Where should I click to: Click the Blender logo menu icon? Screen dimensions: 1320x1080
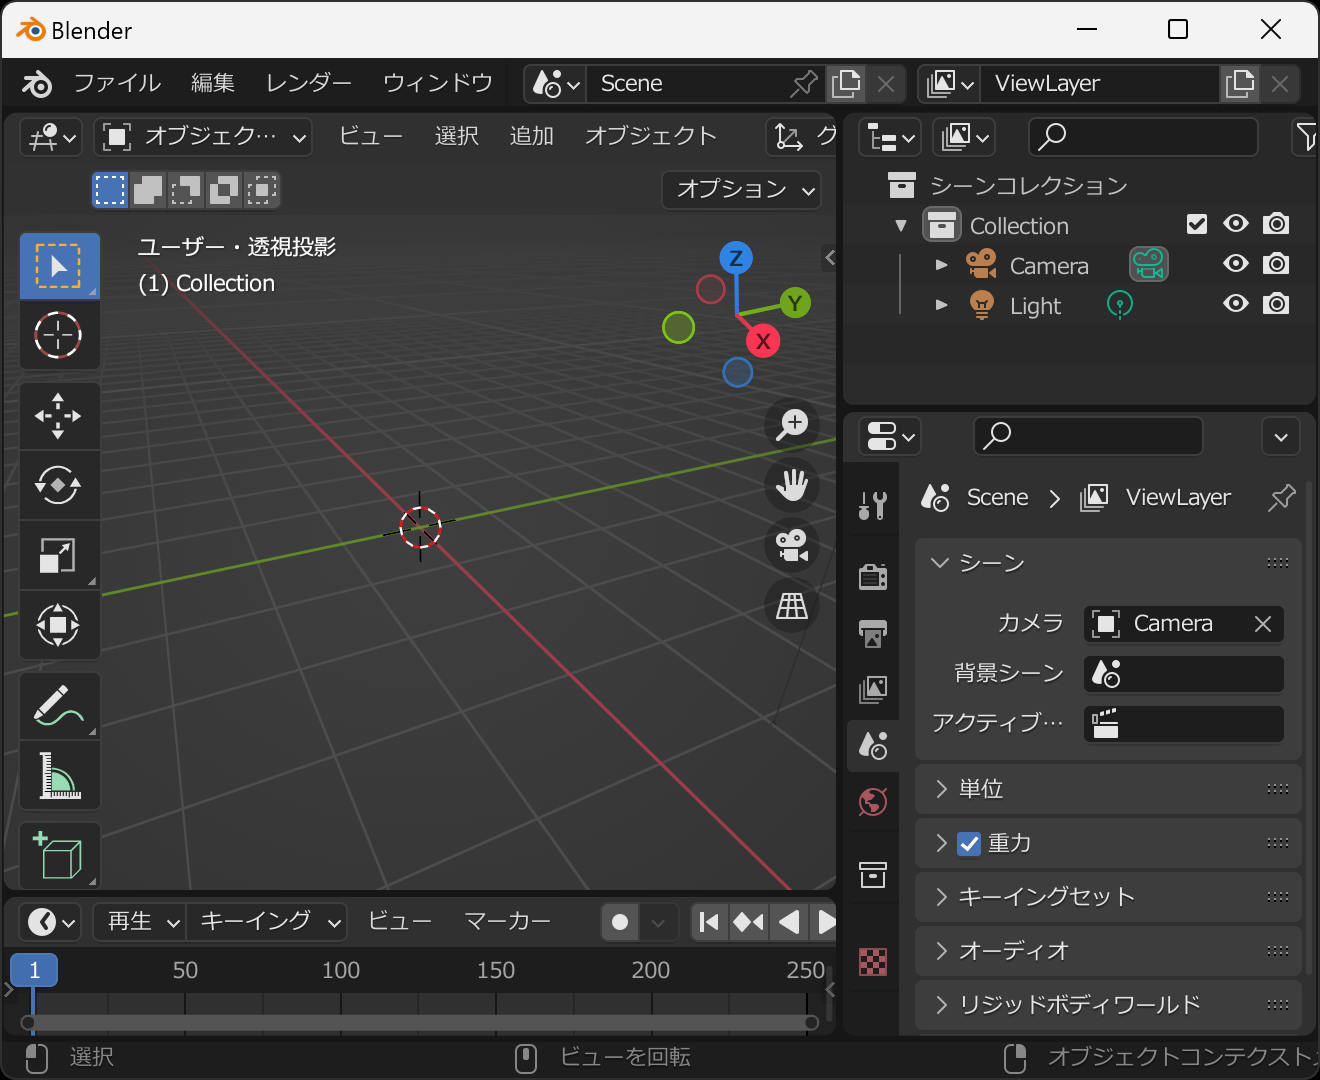tap(37, 83)
